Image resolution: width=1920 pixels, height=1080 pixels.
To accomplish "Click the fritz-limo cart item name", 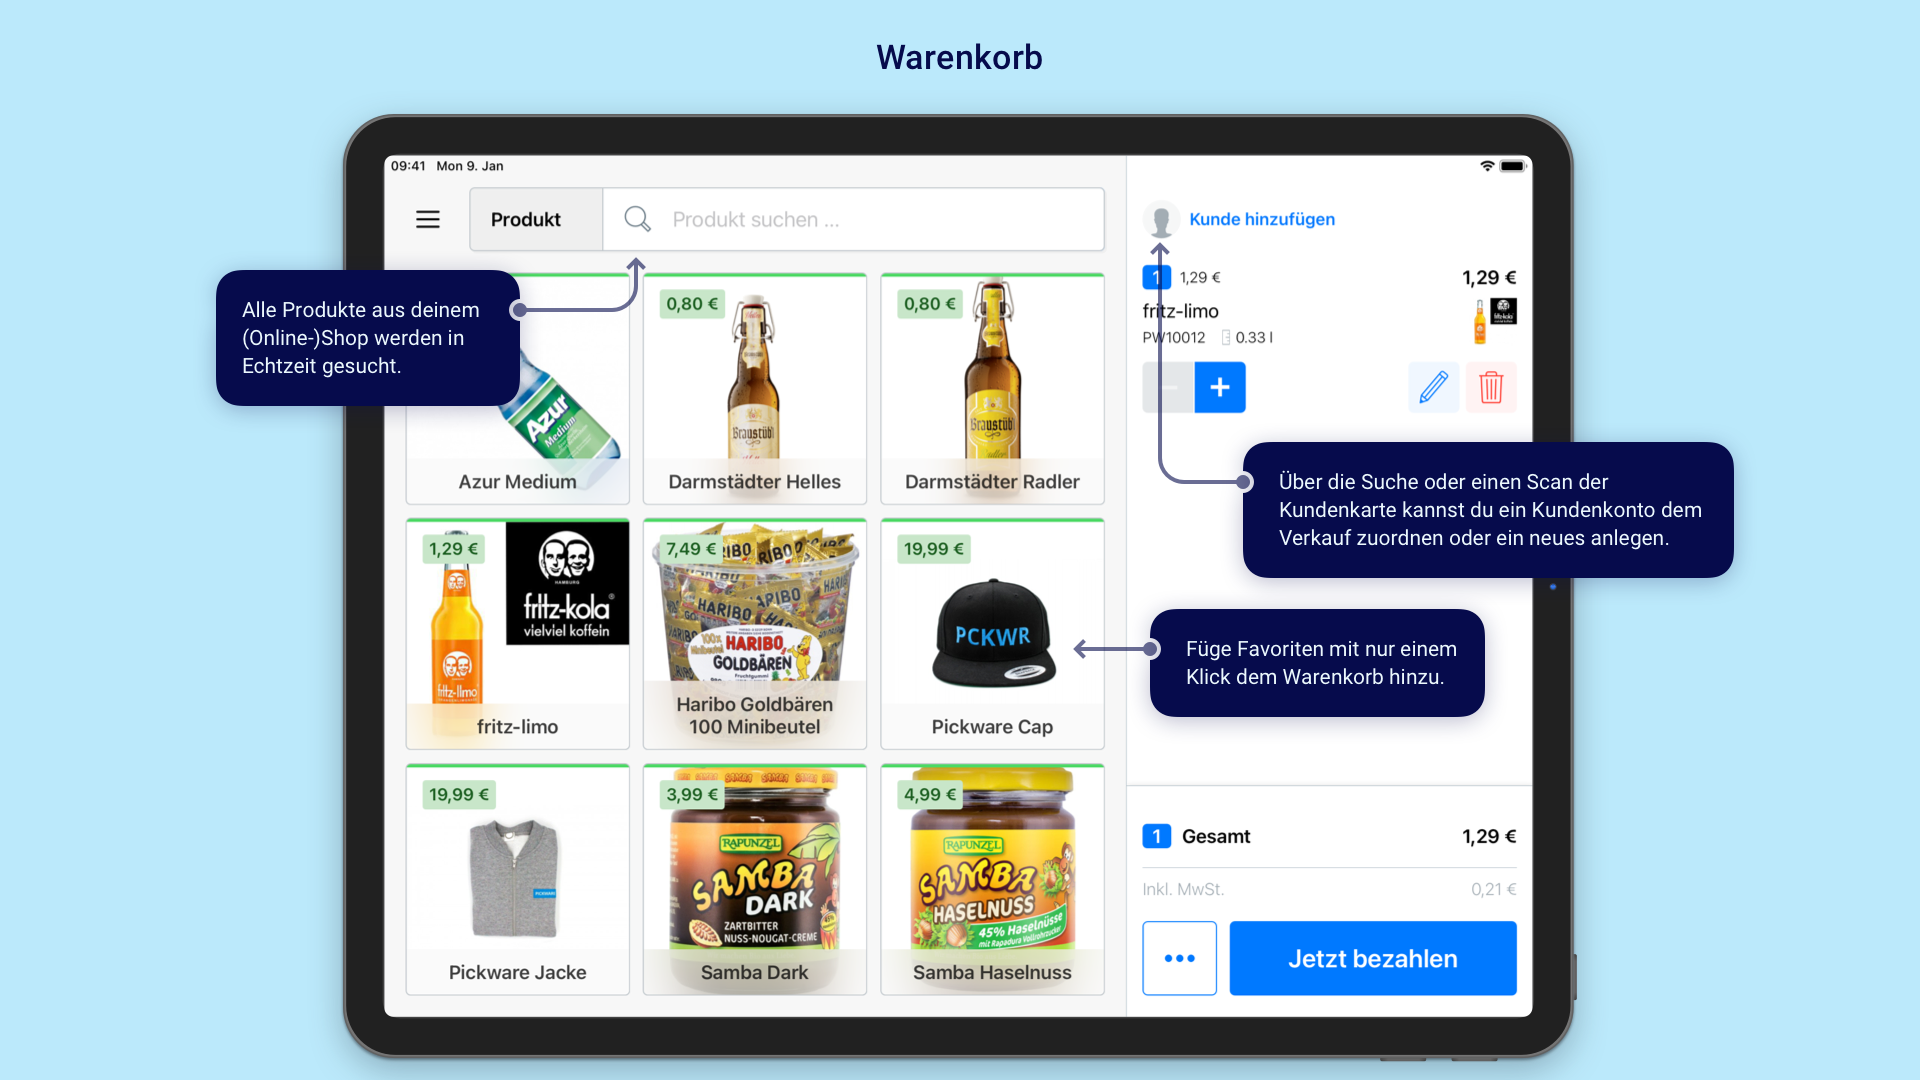I will [x=1181, y=311].
